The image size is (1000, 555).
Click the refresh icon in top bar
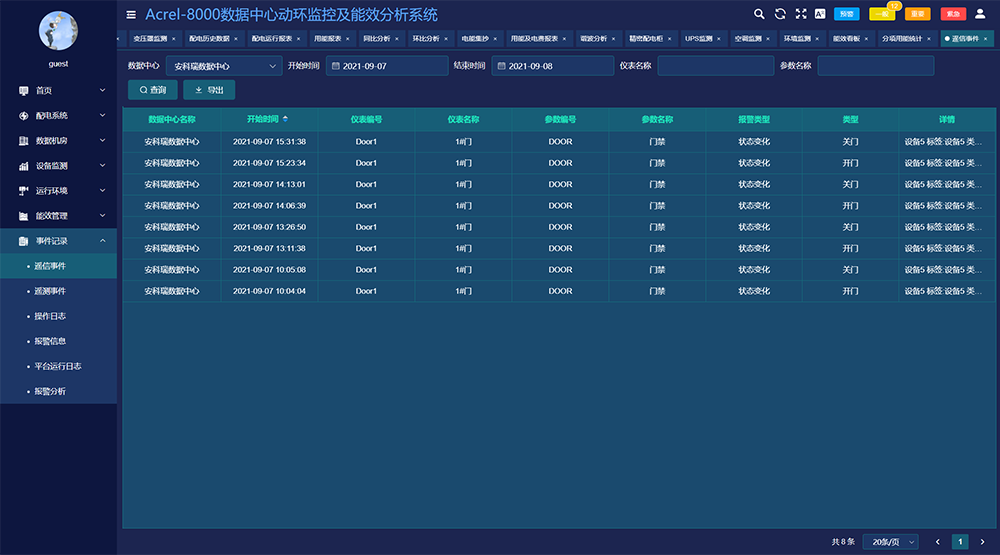(x=780, y=14)
